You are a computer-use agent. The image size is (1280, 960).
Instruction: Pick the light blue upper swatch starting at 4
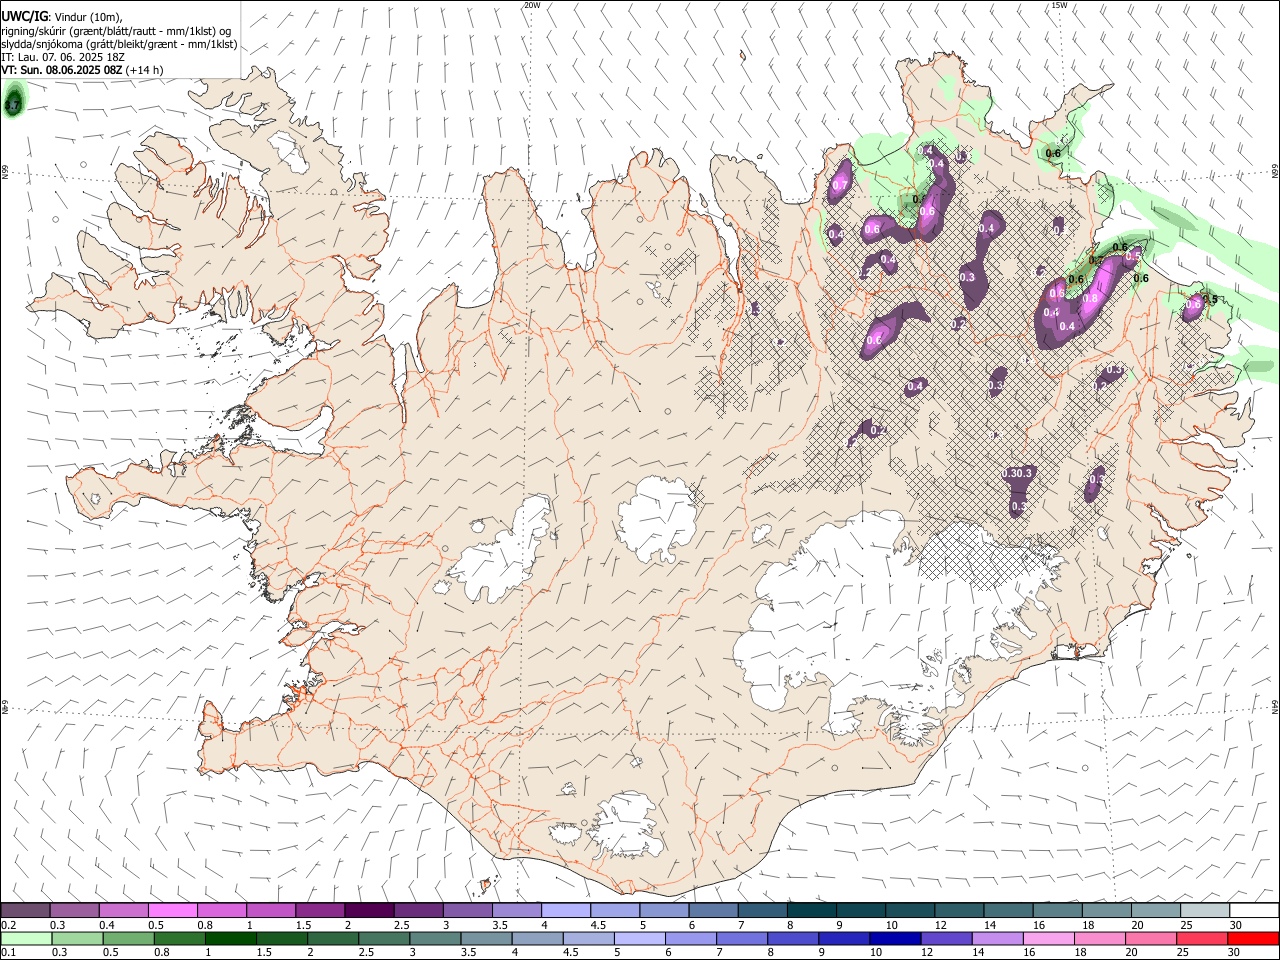(565, 911)
